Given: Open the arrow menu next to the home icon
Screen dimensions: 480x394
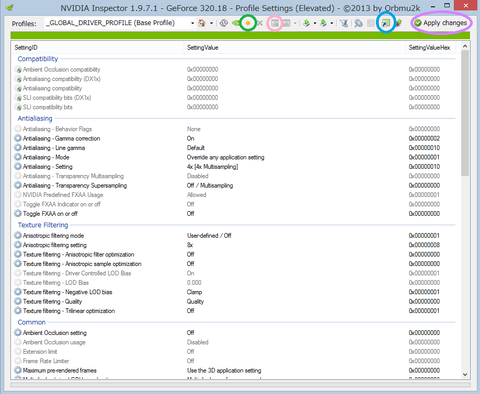Looking at the screenshot, I should [x=211, y=23].
